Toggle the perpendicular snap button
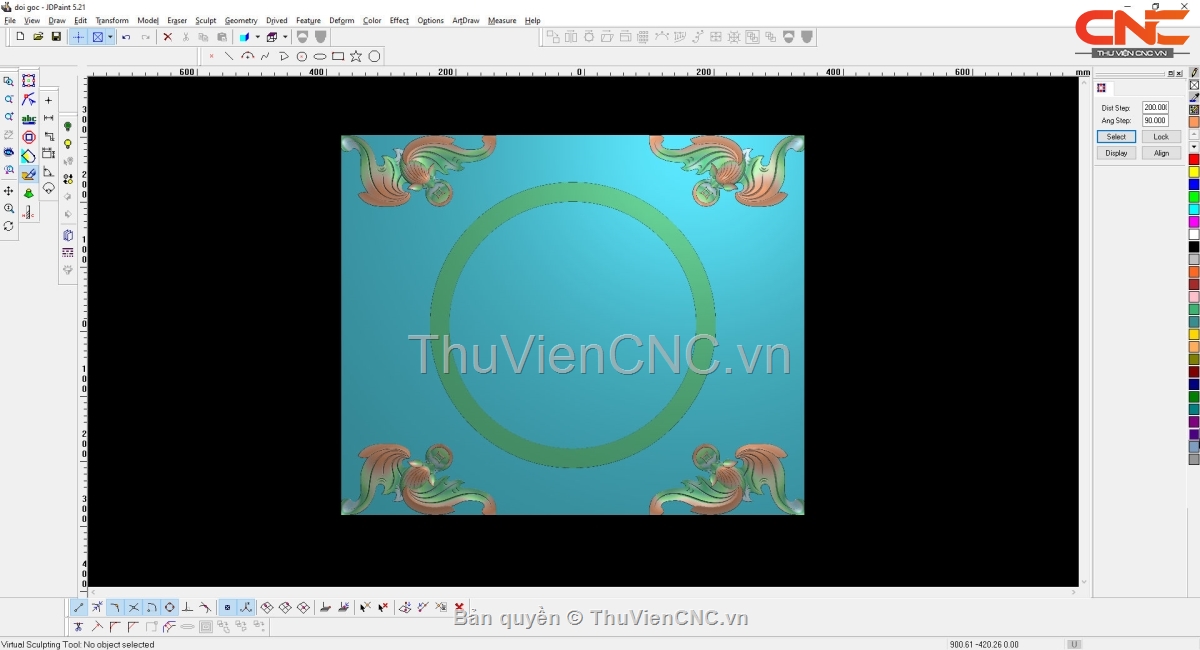This screenshot has width=1200, height=650. click(187, 607)
